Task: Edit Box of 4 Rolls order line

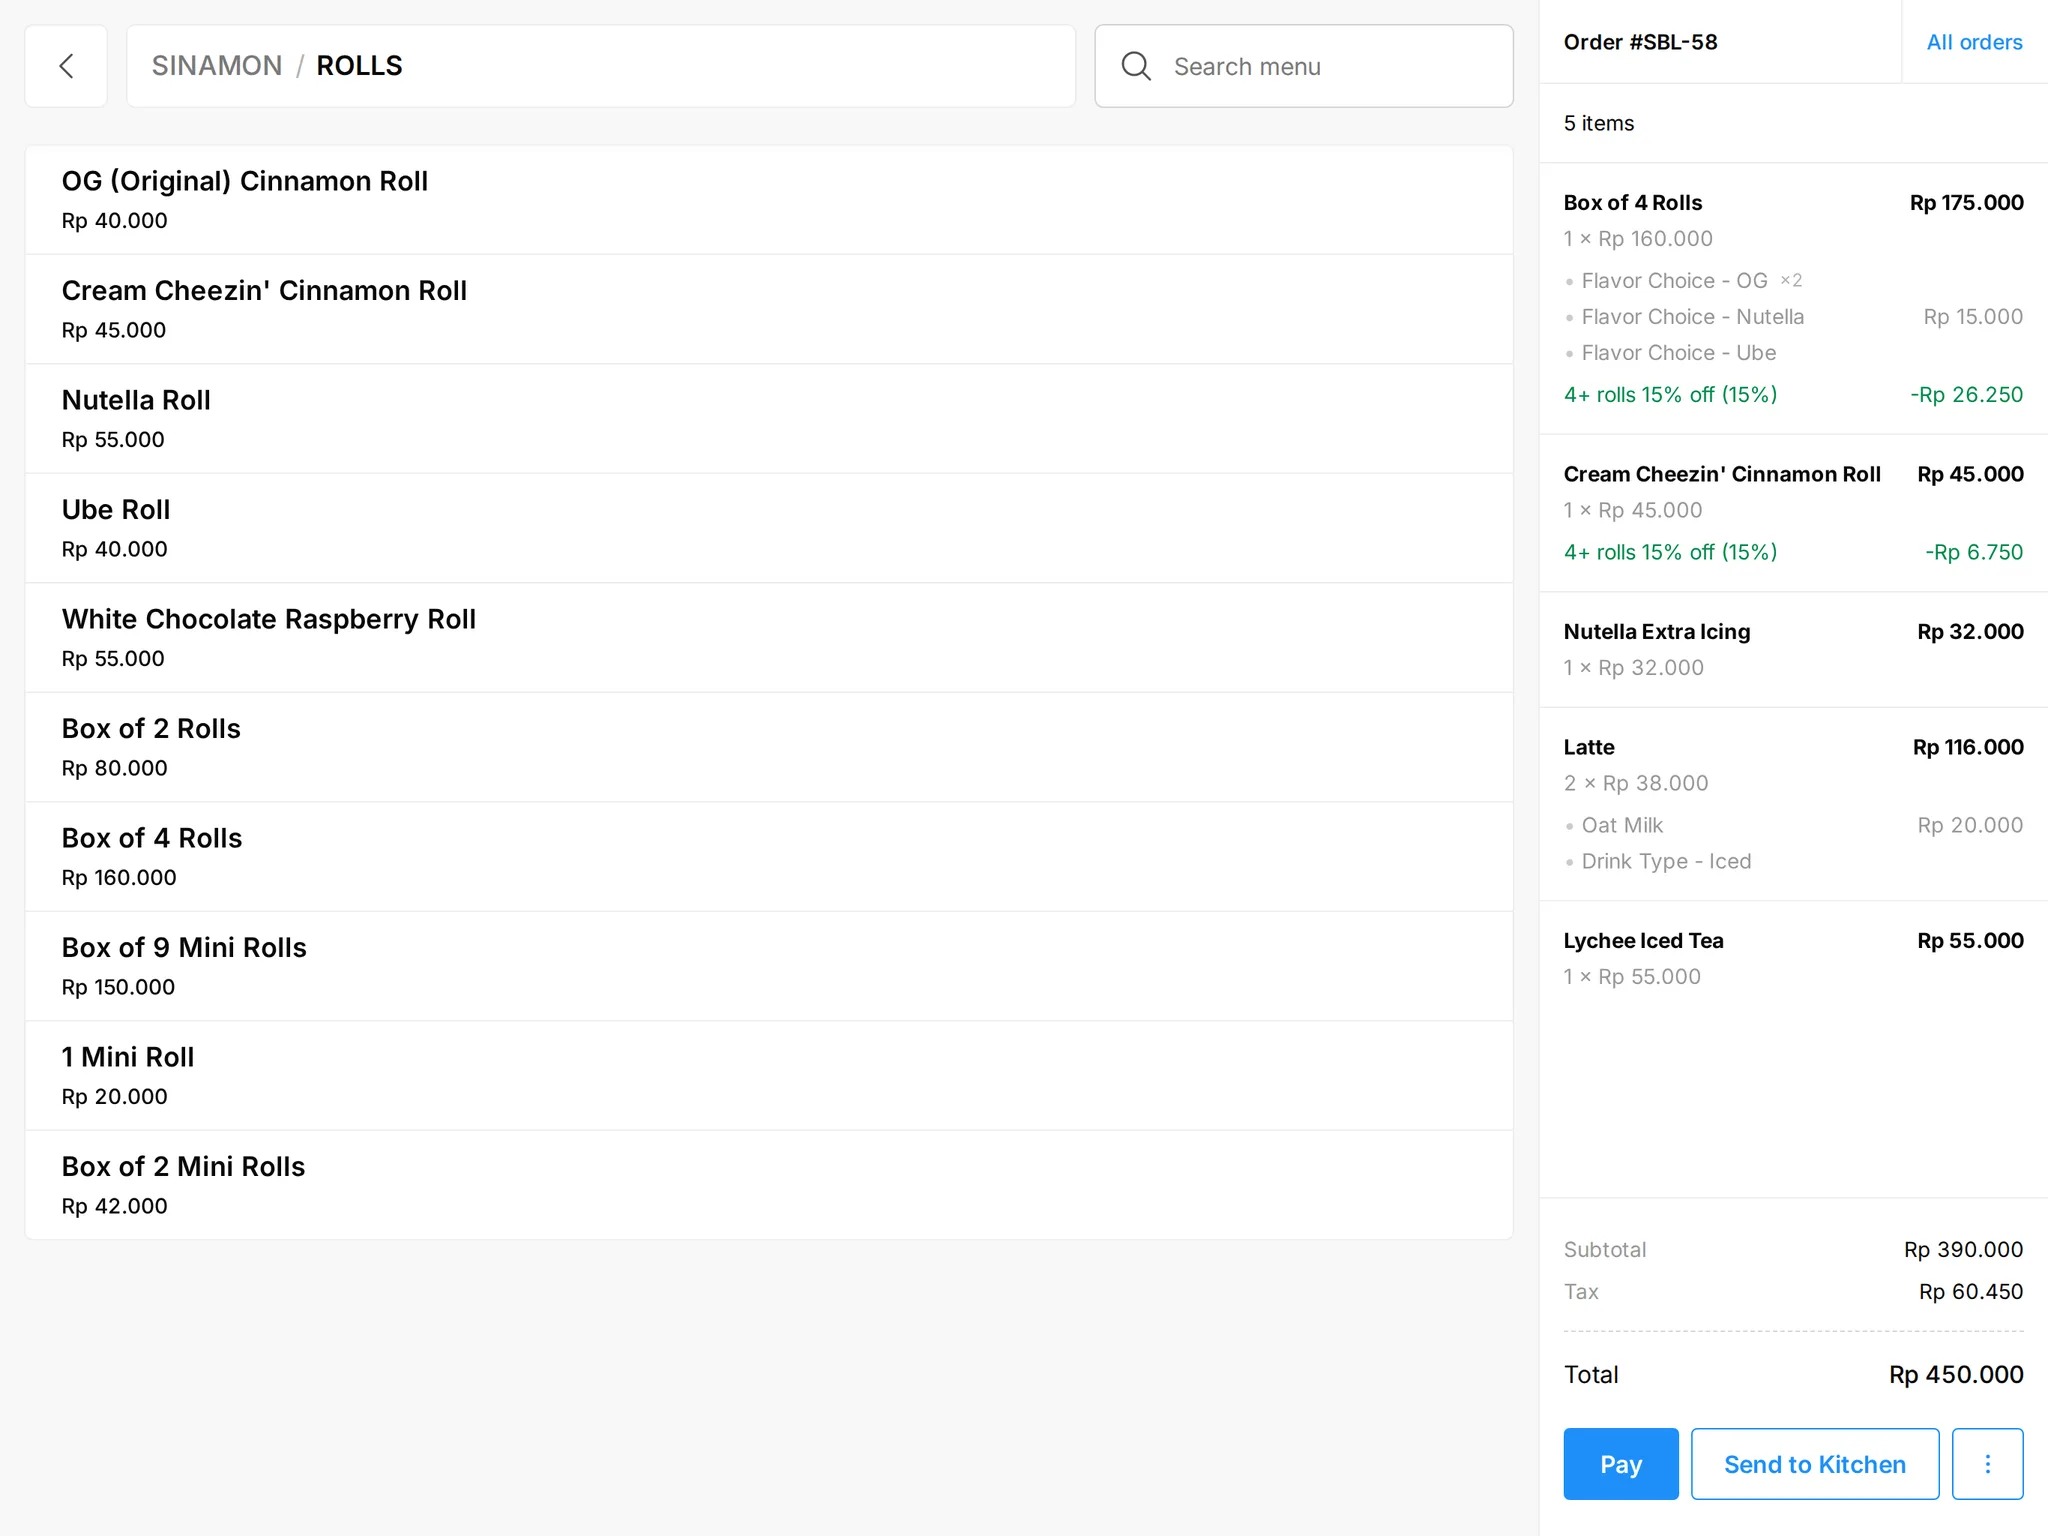Action: (x=1794, y=298)
